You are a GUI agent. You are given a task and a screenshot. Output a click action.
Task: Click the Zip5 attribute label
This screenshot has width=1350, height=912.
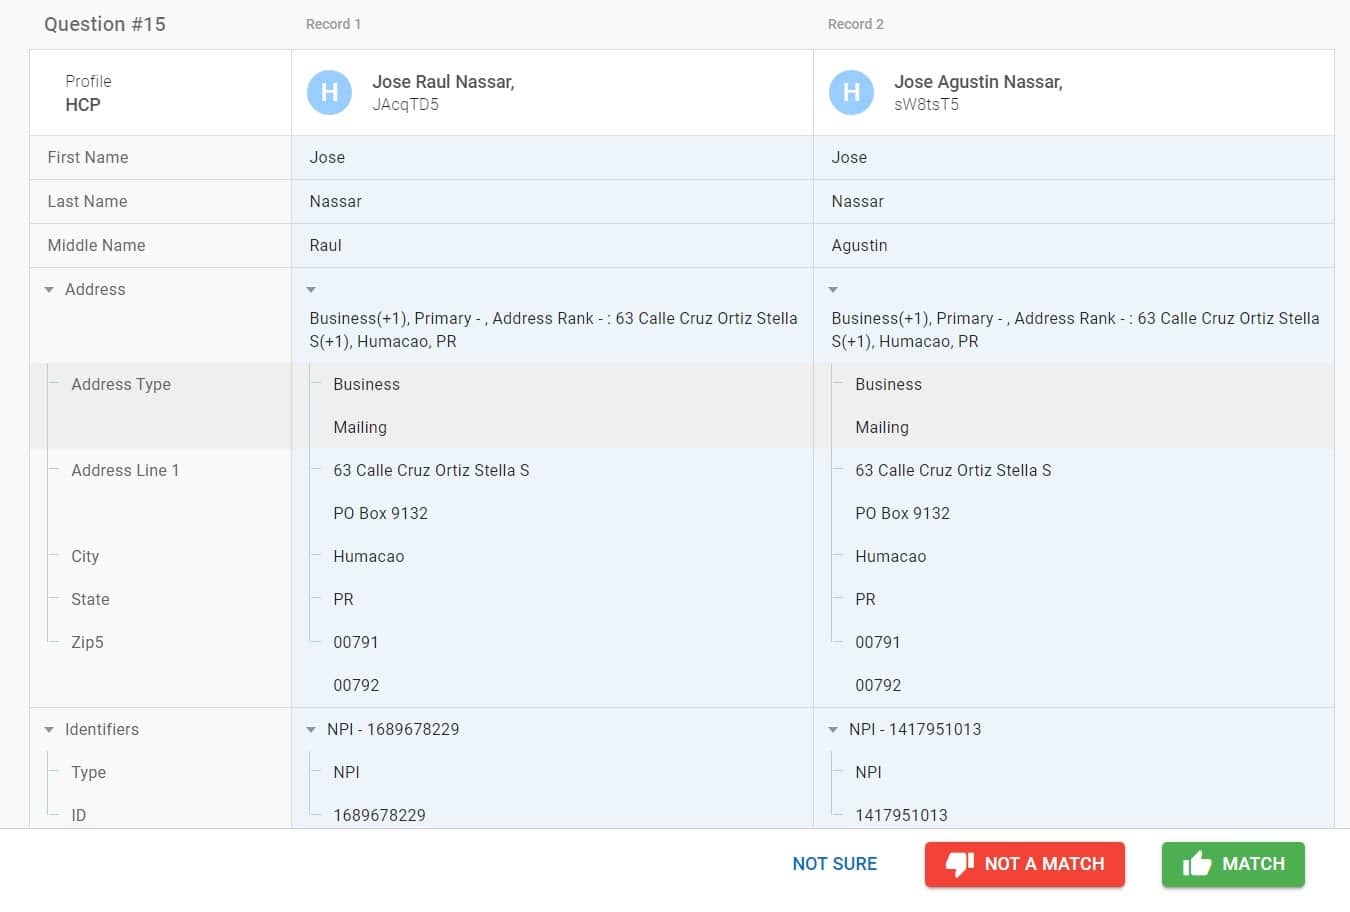point(87,643)
